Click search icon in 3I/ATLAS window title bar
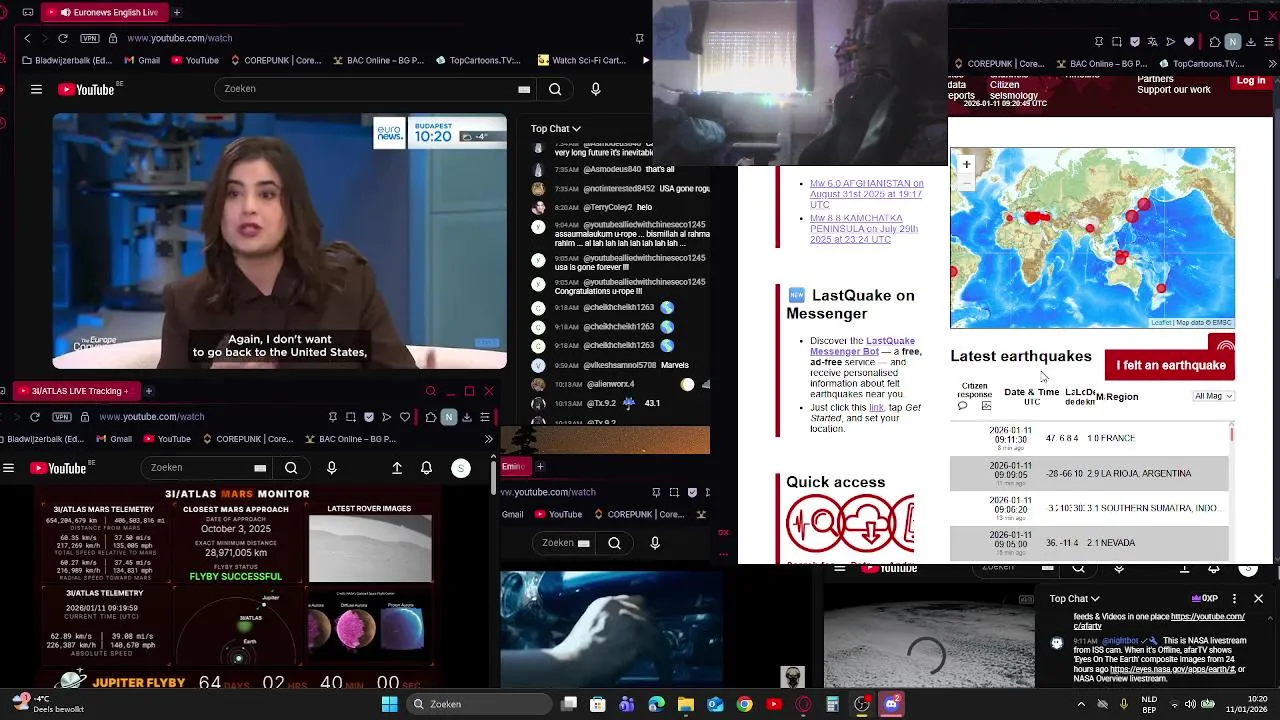The image size is (1280, 720). click(x=430, y=391)
